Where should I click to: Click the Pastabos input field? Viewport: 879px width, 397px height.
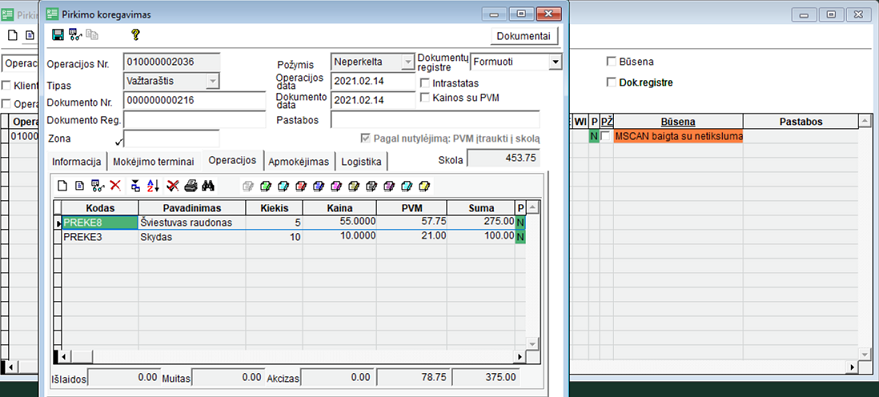[x=435, y=120]
